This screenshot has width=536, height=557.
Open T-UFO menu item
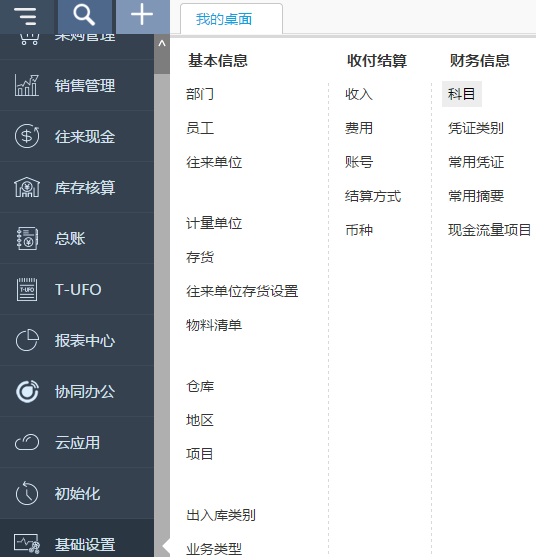pyautogui.click(x=78, y=290)
